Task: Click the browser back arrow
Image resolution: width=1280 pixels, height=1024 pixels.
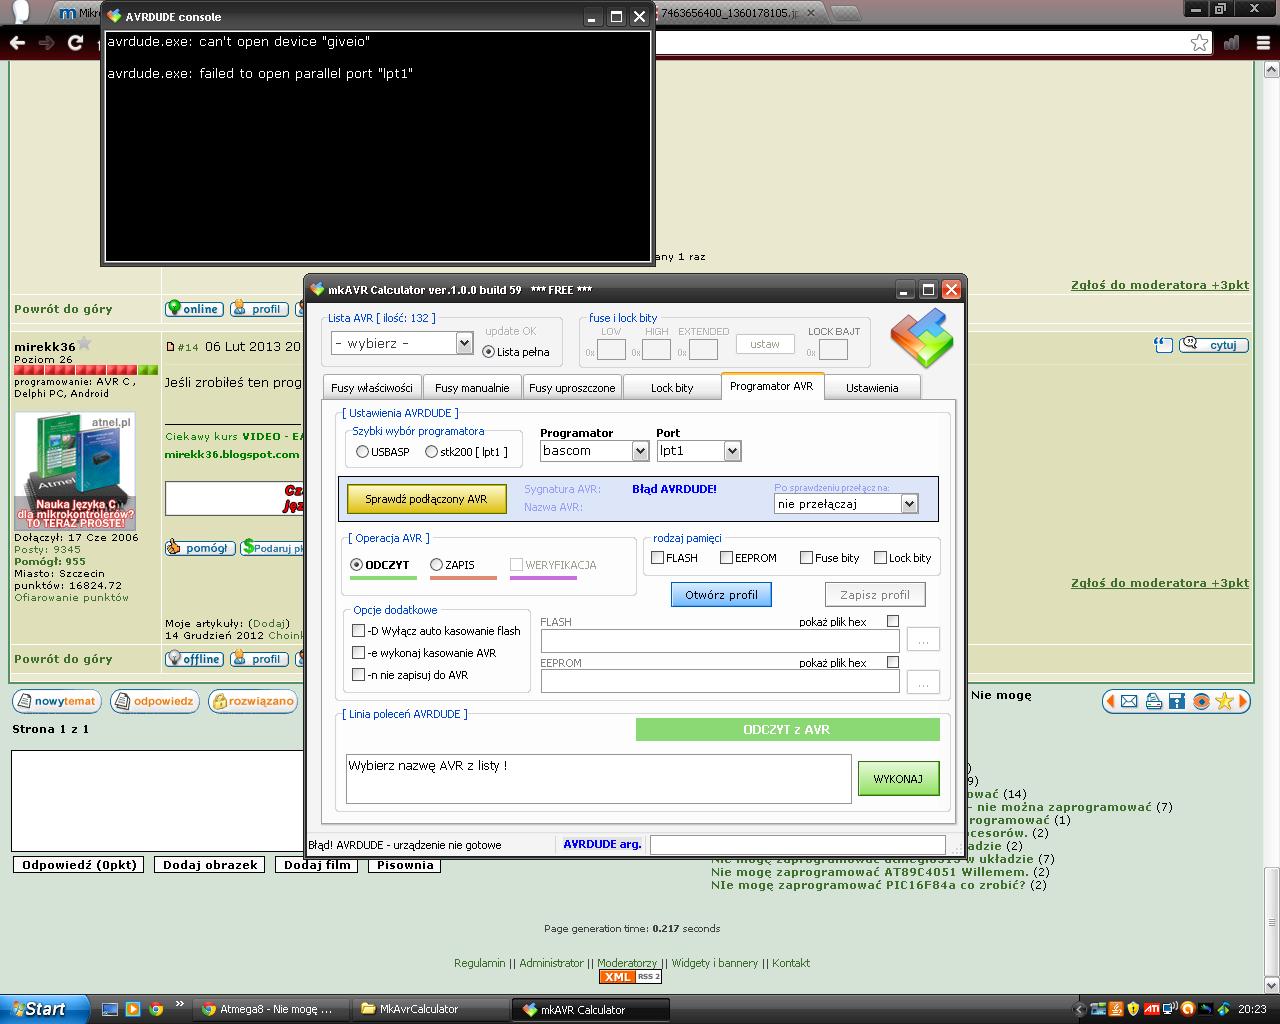Action: (17, 43)
